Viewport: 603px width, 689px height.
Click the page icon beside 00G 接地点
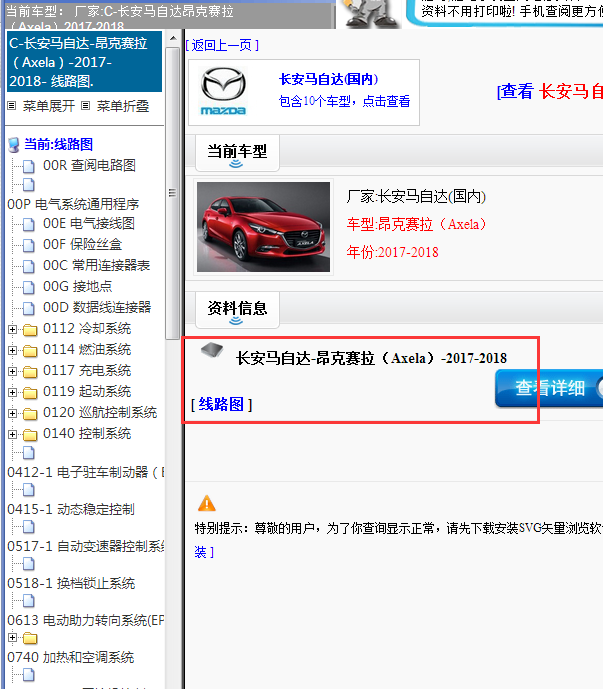point(29,287)
